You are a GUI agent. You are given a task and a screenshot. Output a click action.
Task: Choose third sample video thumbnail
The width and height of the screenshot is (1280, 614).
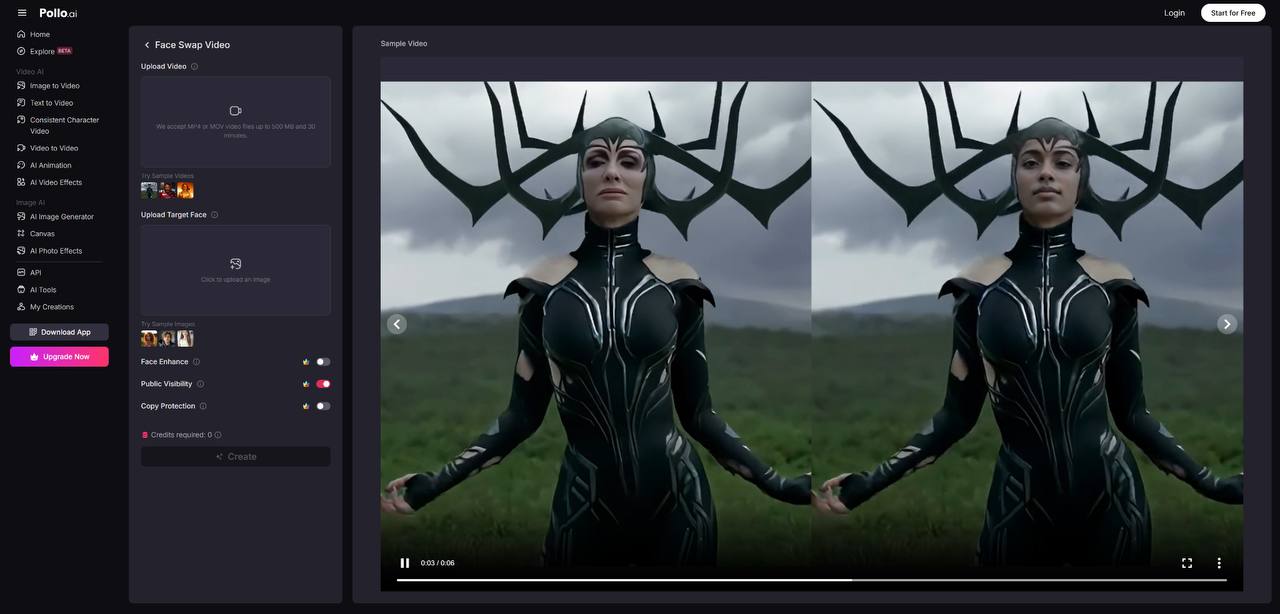[185, 190]
